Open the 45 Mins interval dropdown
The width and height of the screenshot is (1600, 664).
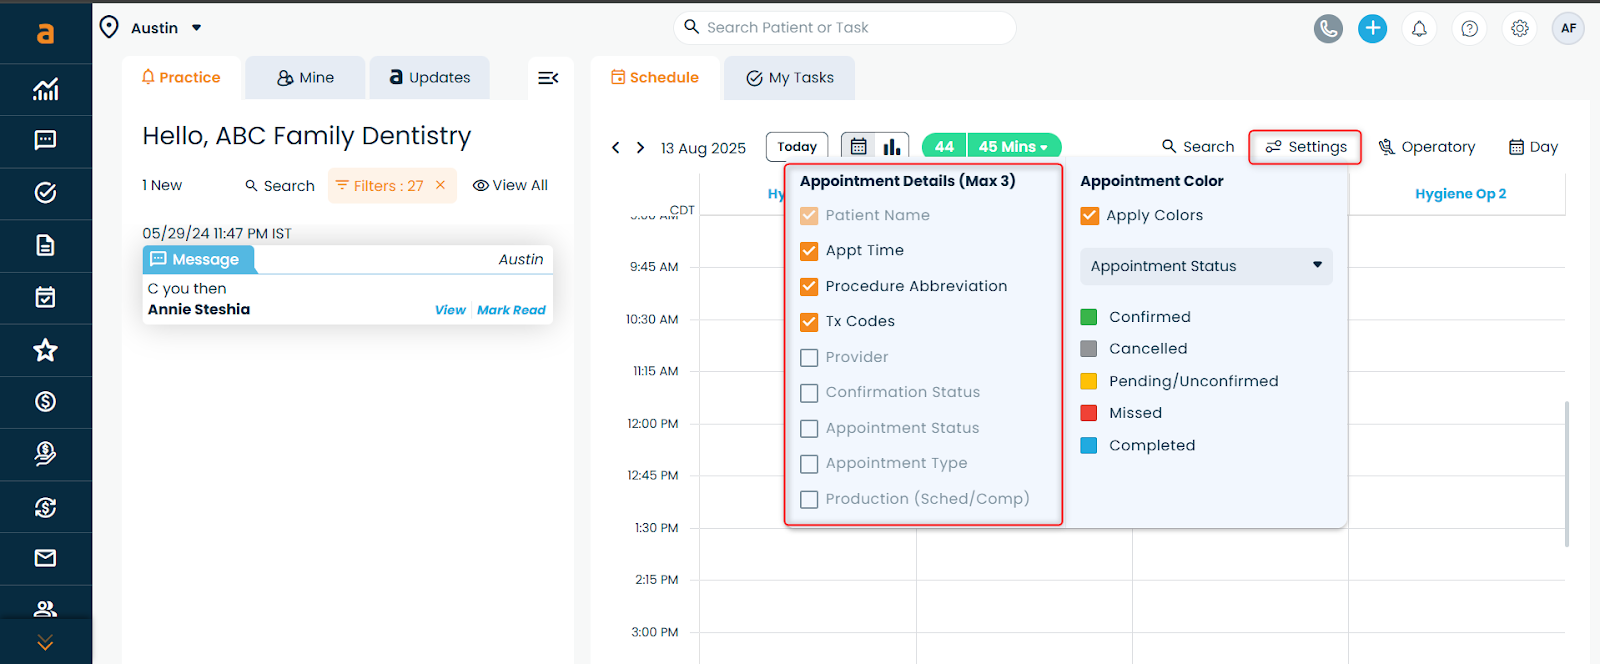1013,147
